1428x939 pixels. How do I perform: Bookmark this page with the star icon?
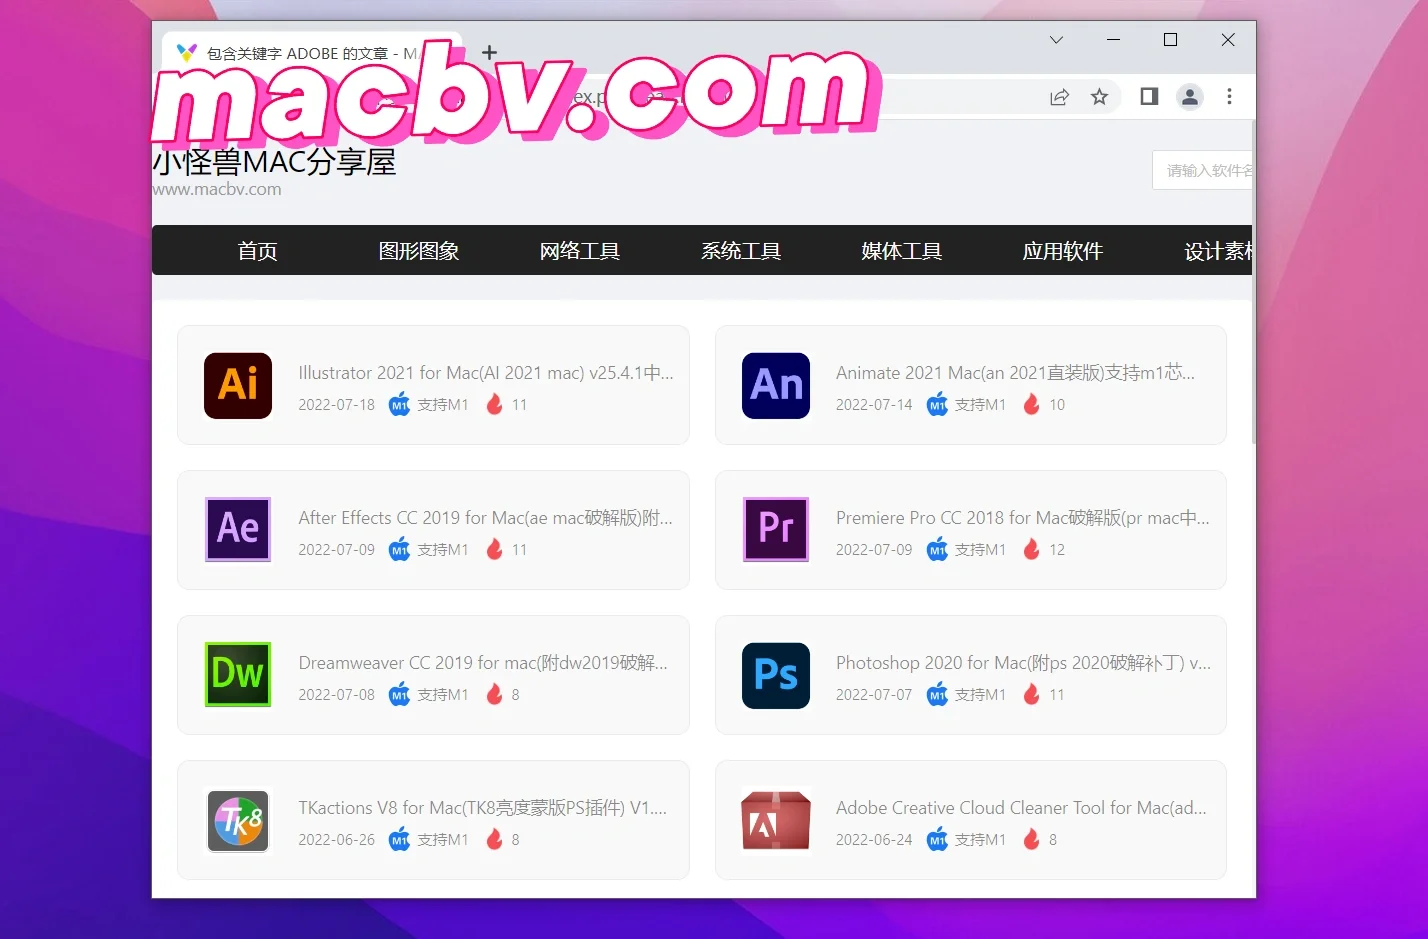point(1099,97)
